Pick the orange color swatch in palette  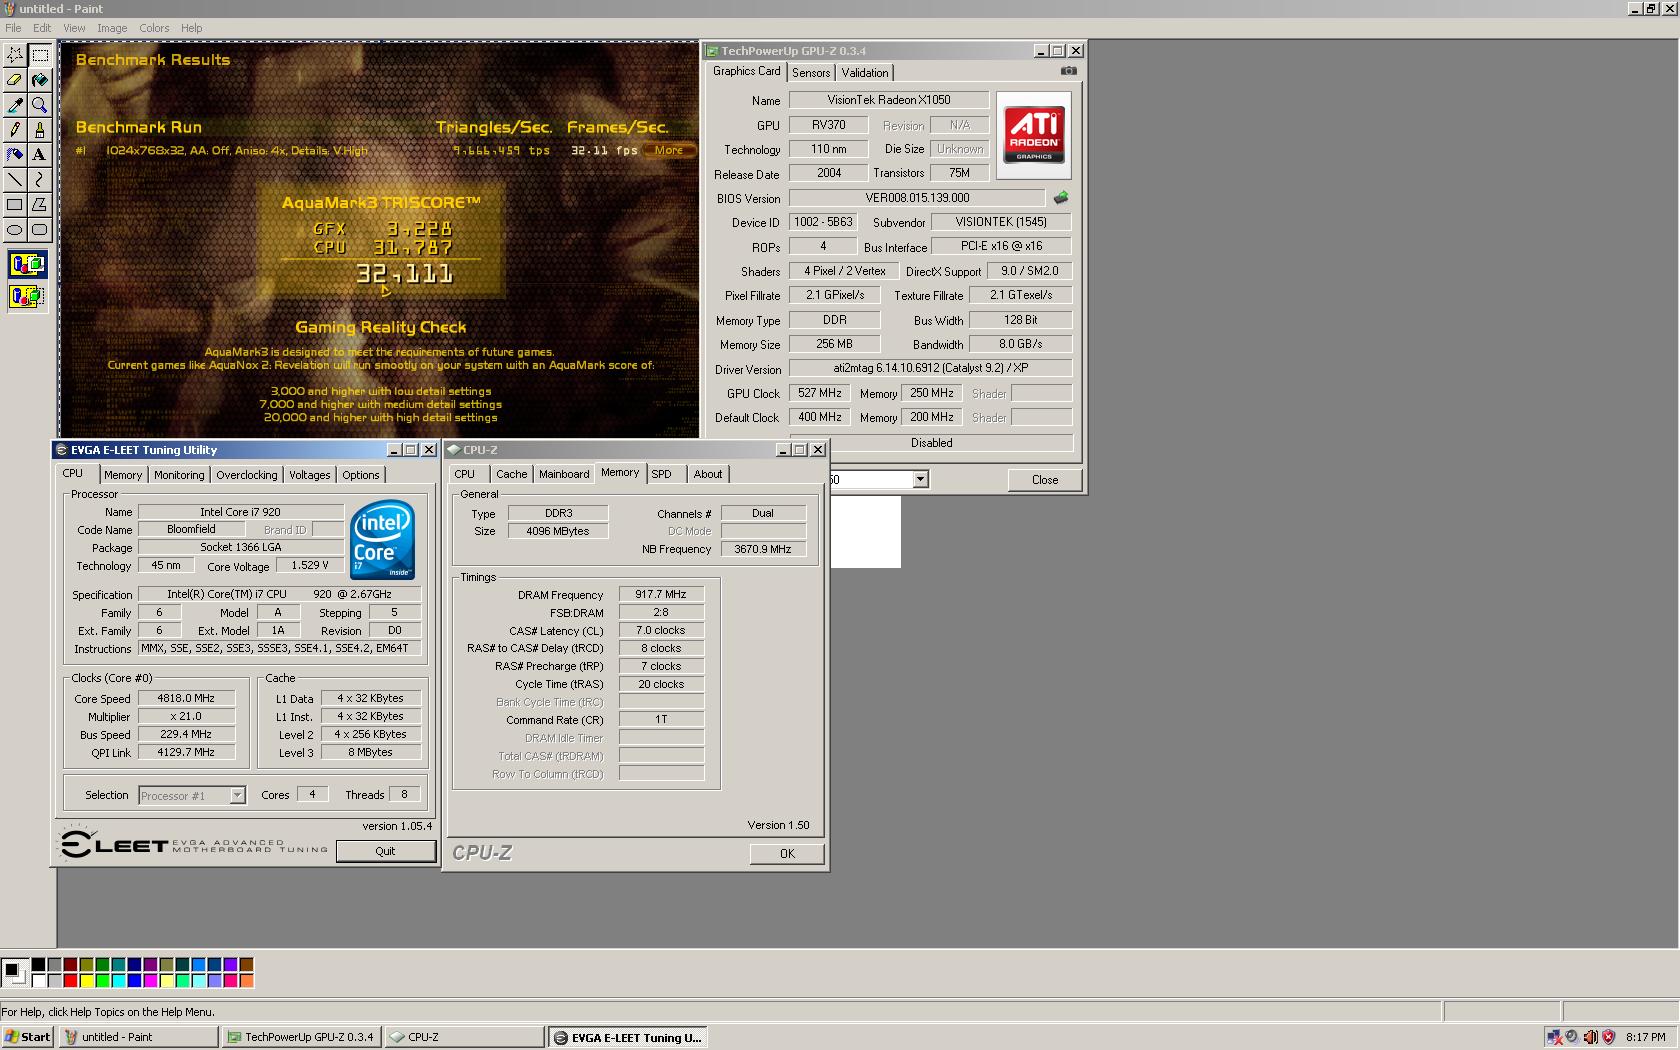click(246, 981)
